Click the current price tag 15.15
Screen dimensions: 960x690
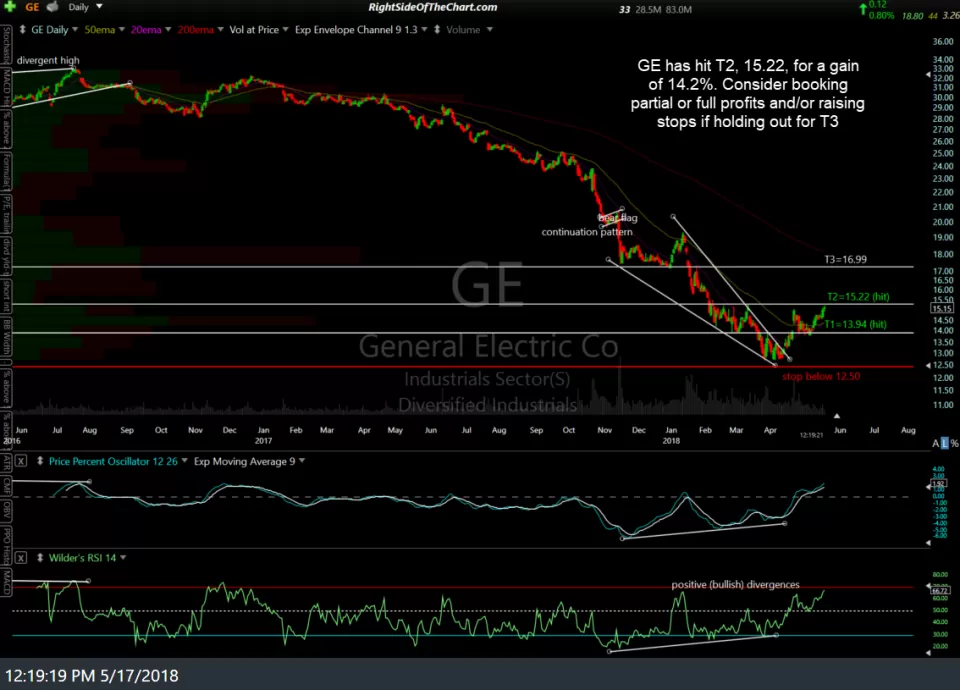coord(942,309)
